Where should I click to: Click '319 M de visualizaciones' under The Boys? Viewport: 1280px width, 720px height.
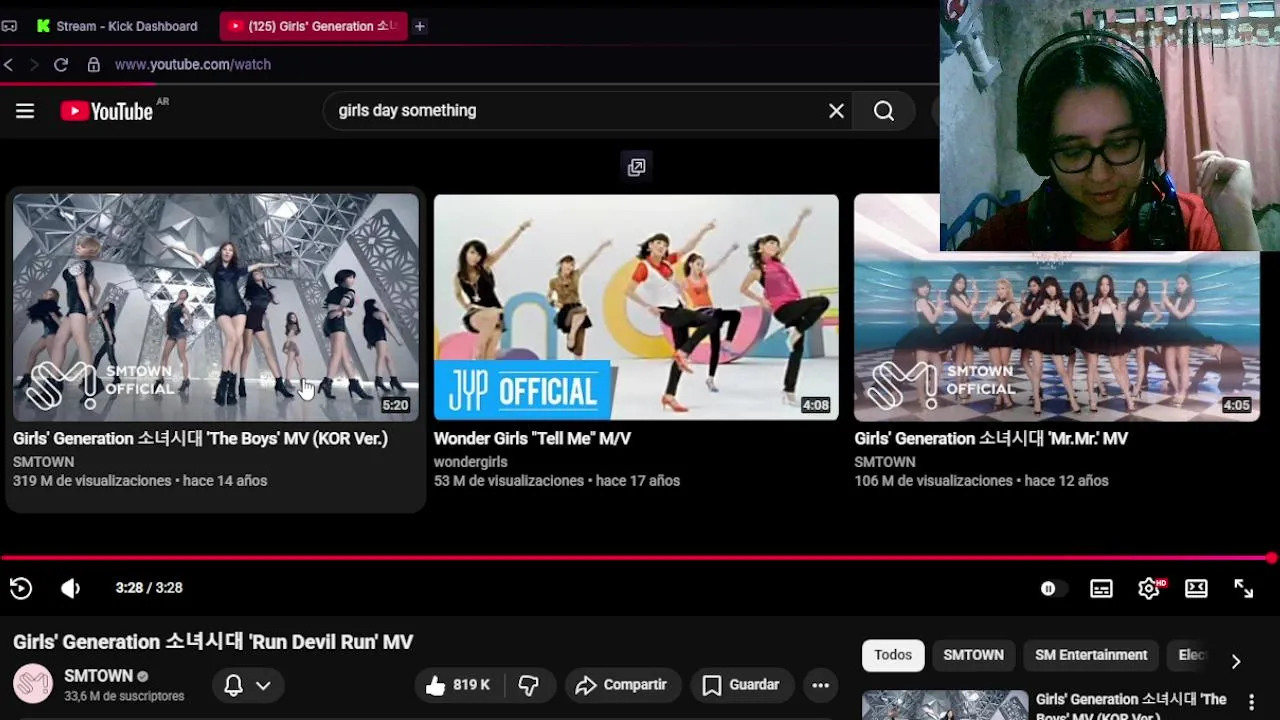pyautogui.click(x=92, y=481)
